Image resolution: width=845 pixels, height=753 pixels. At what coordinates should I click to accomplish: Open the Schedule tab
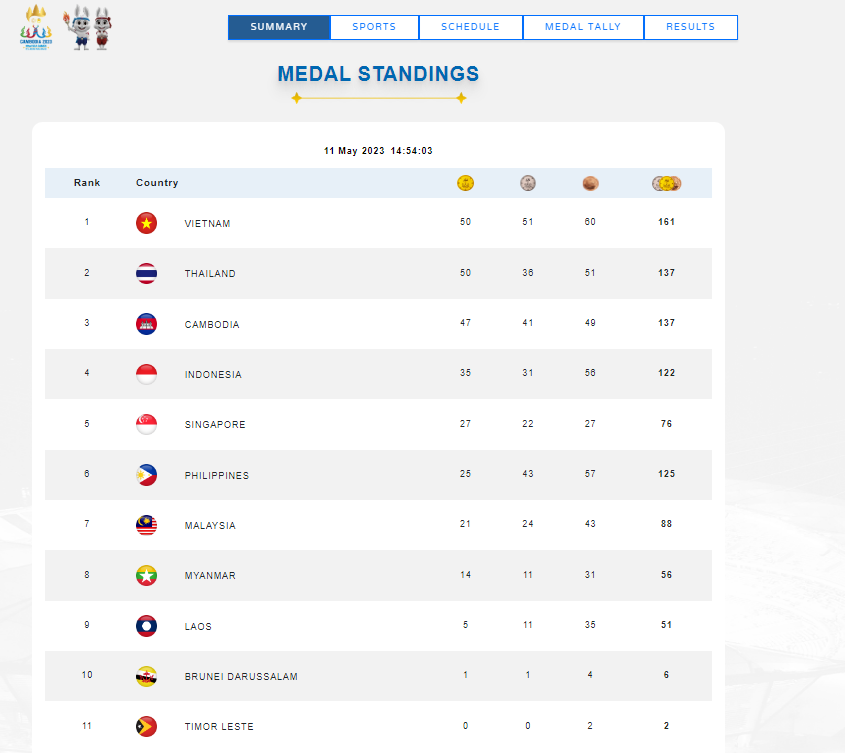(470, 27)
